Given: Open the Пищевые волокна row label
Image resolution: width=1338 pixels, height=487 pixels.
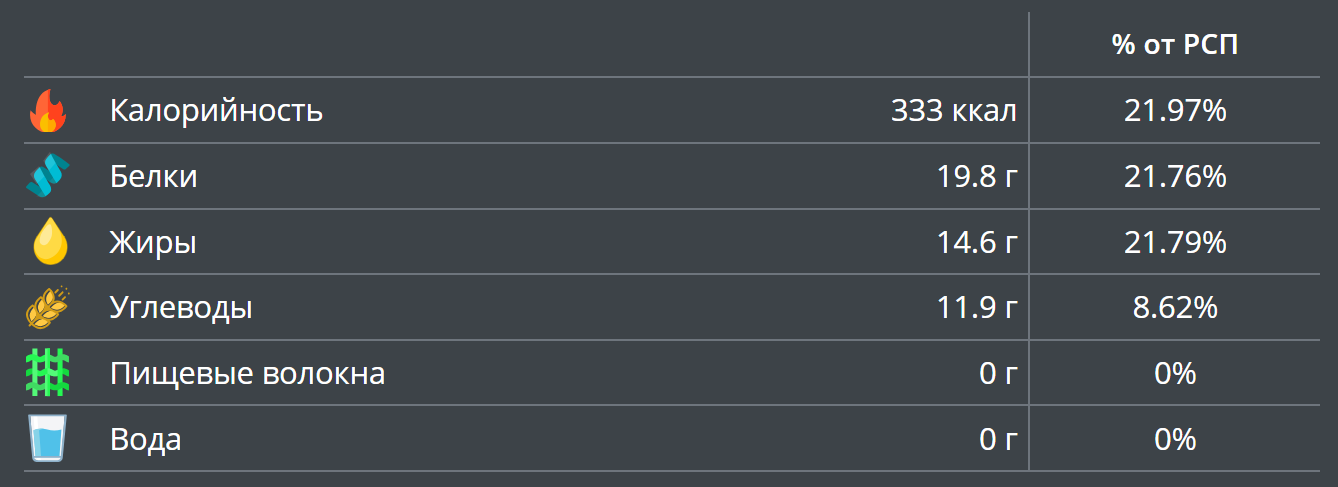Looking at the screenshot, I should coord(247,374).
